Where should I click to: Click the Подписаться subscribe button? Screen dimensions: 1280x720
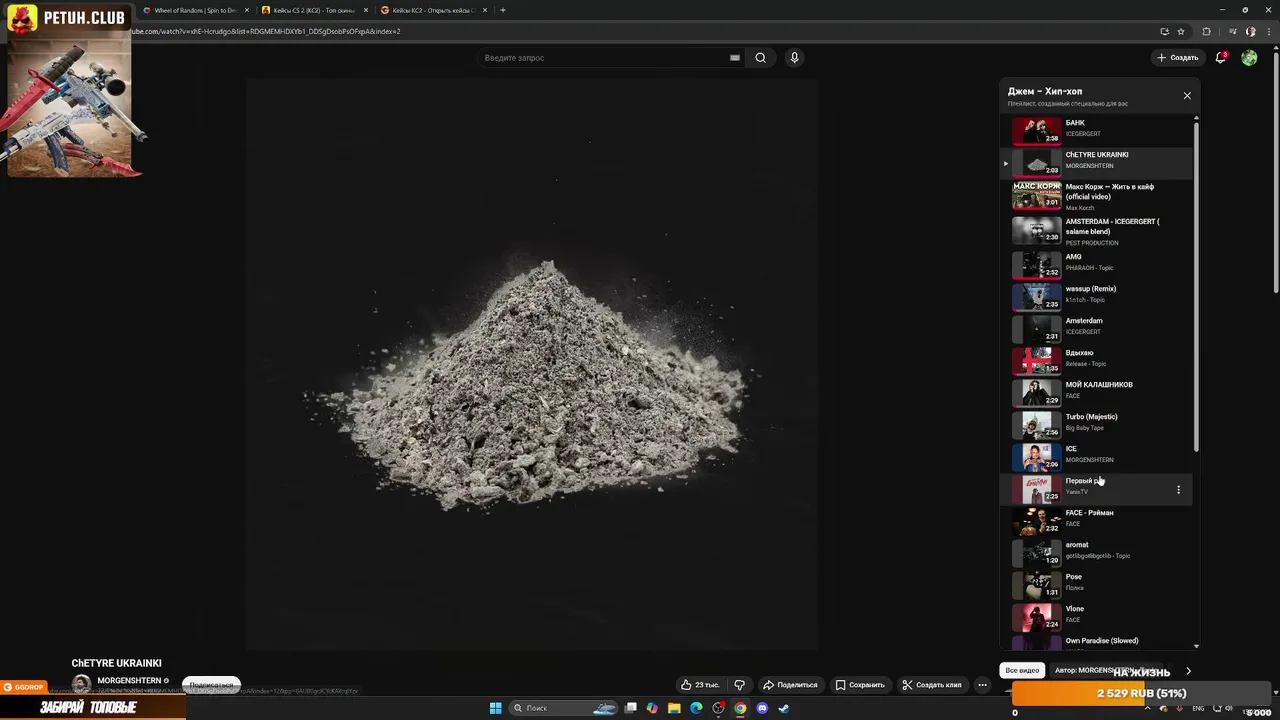coord(211,685)
